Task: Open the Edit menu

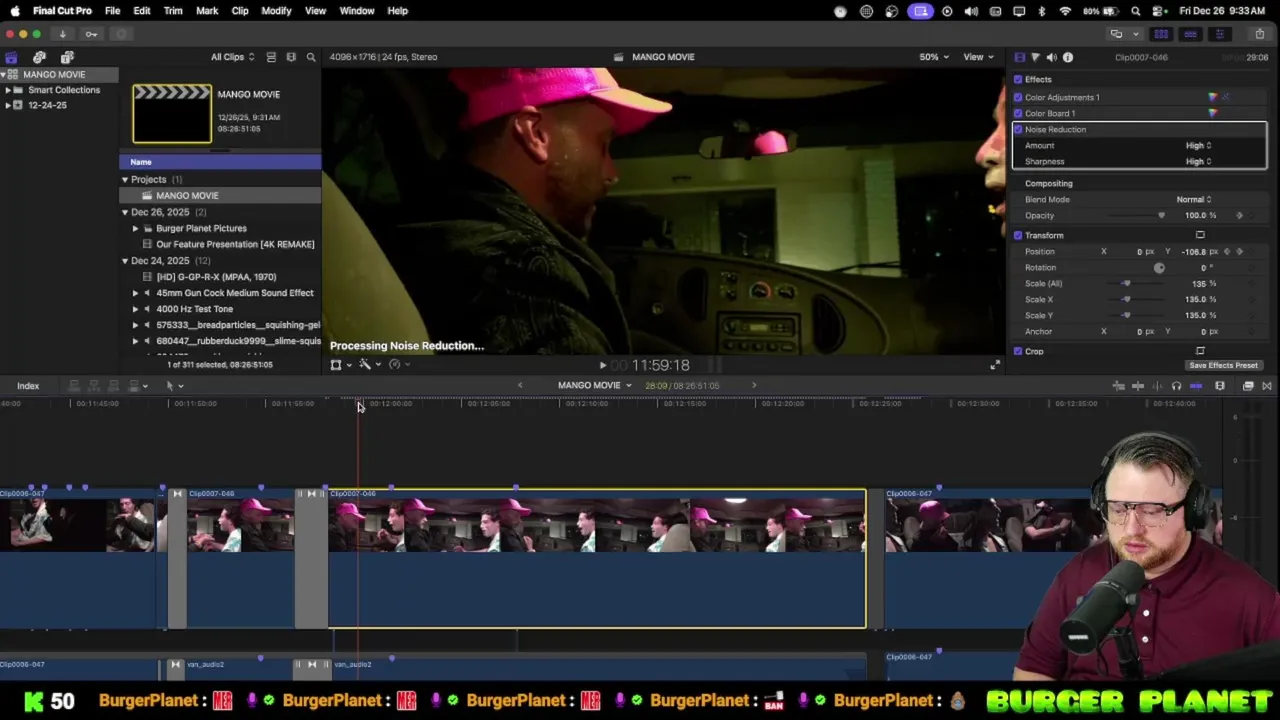Action: point(142,11)
